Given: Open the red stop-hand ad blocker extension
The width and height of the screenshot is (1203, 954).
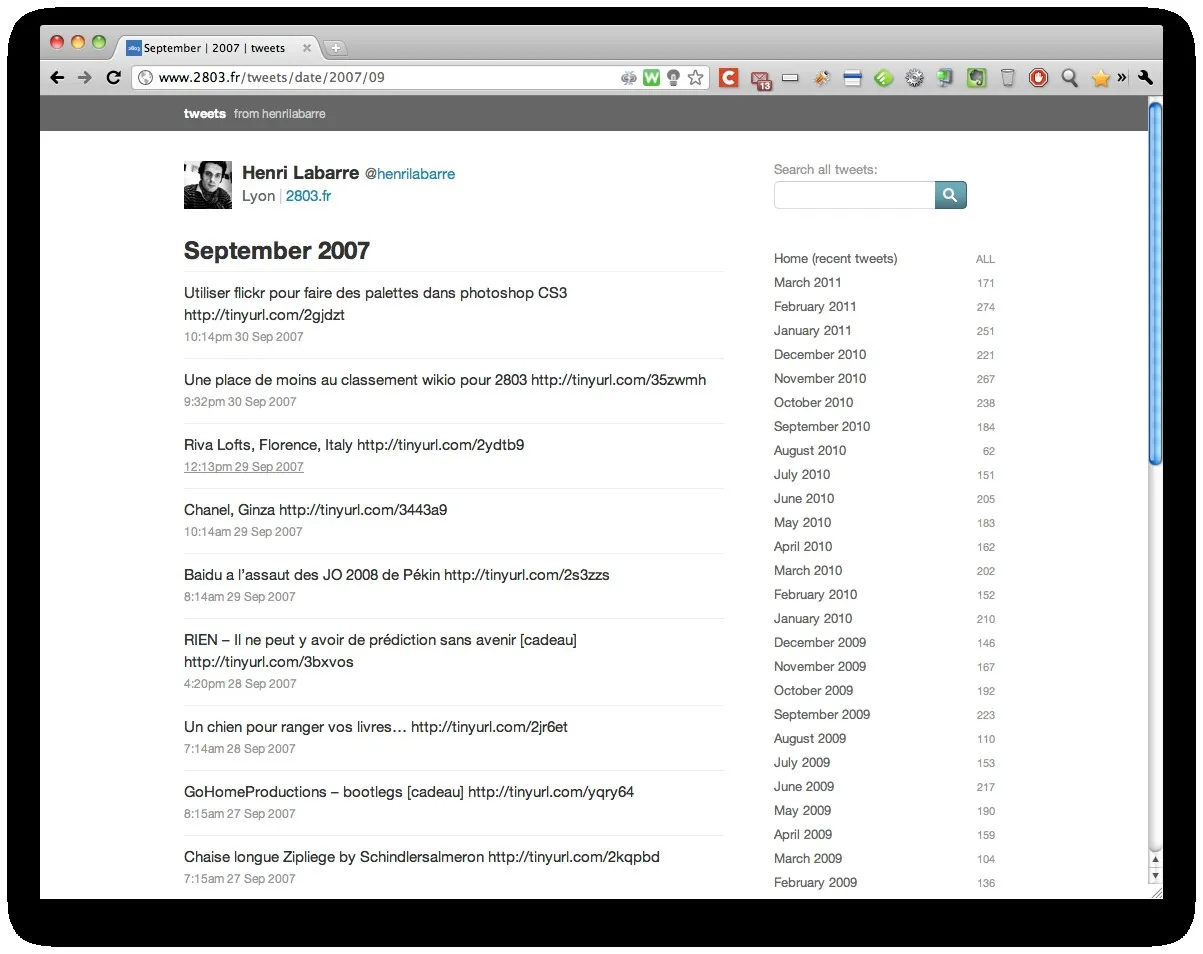Looking at the screenshot, I should pos(1038,77).
